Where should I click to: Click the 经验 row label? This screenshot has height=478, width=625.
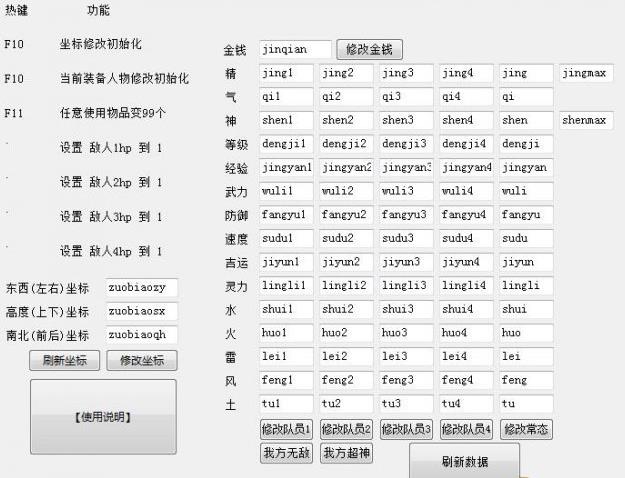point(236,168)
